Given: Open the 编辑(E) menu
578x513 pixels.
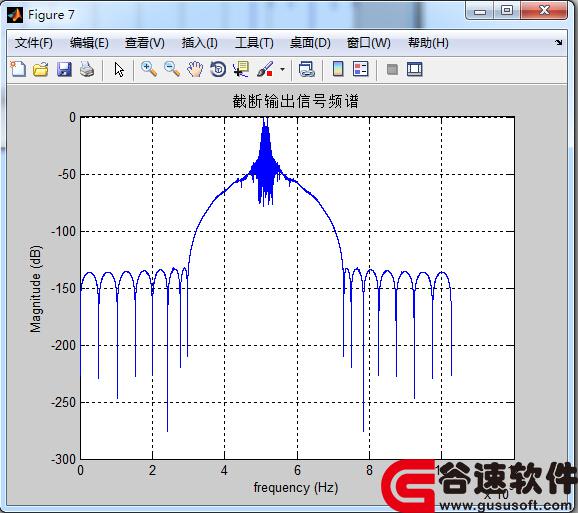Looking at the screenshot, I should coord(89,43).
